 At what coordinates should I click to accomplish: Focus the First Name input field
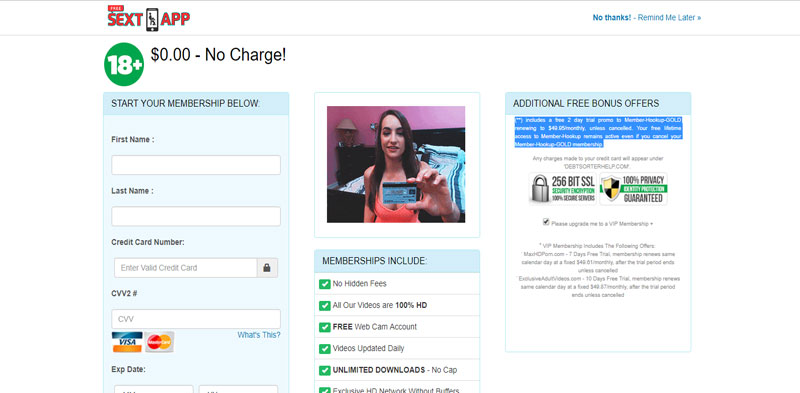[x=196, y=165]
